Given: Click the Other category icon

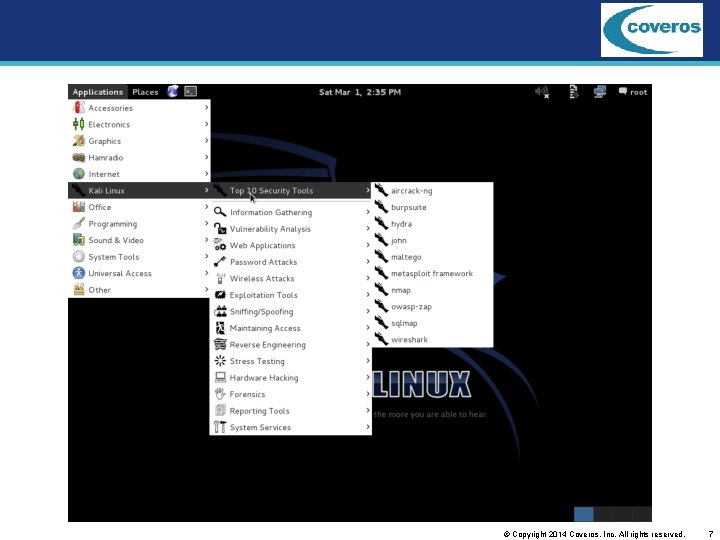Looking at the screenshot, I should [x=79, y=289].
